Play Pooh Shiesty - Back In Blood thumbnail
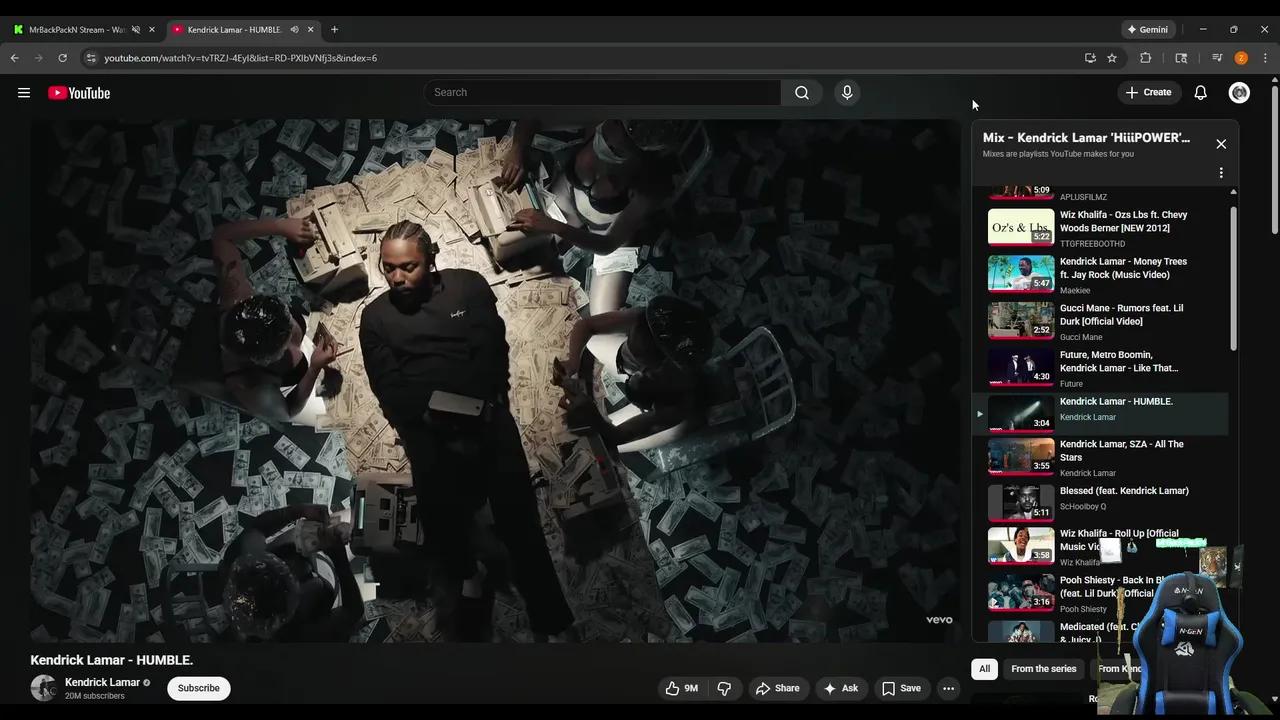 (x=1021, y=591)
